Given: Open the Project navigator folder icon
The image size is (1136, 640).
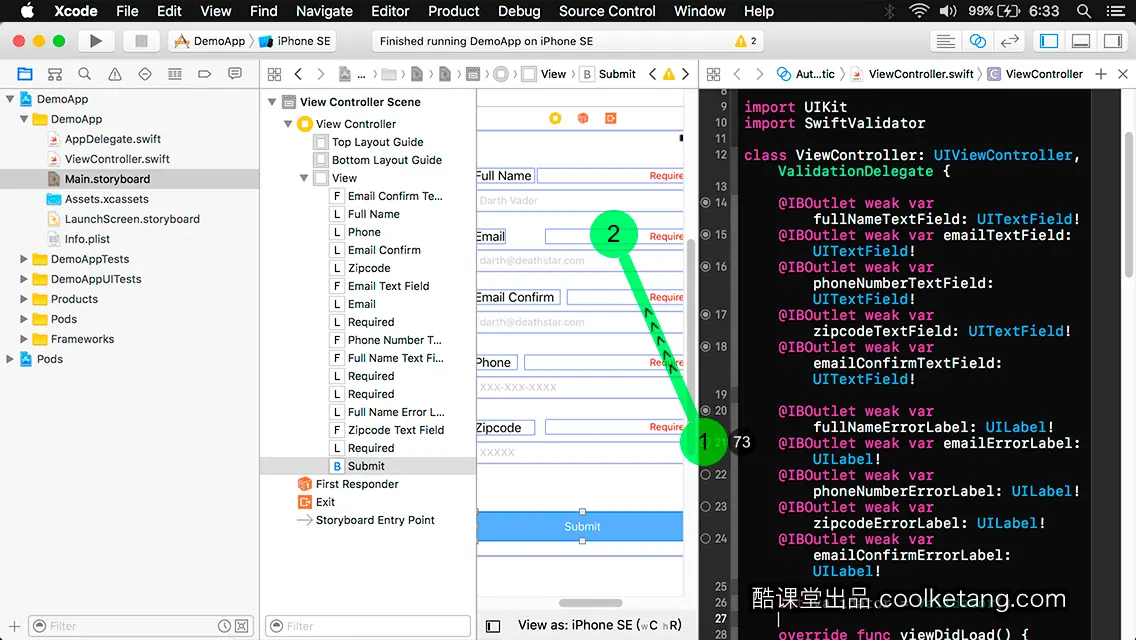Looking at the screenshot, I should click(25, 74).
